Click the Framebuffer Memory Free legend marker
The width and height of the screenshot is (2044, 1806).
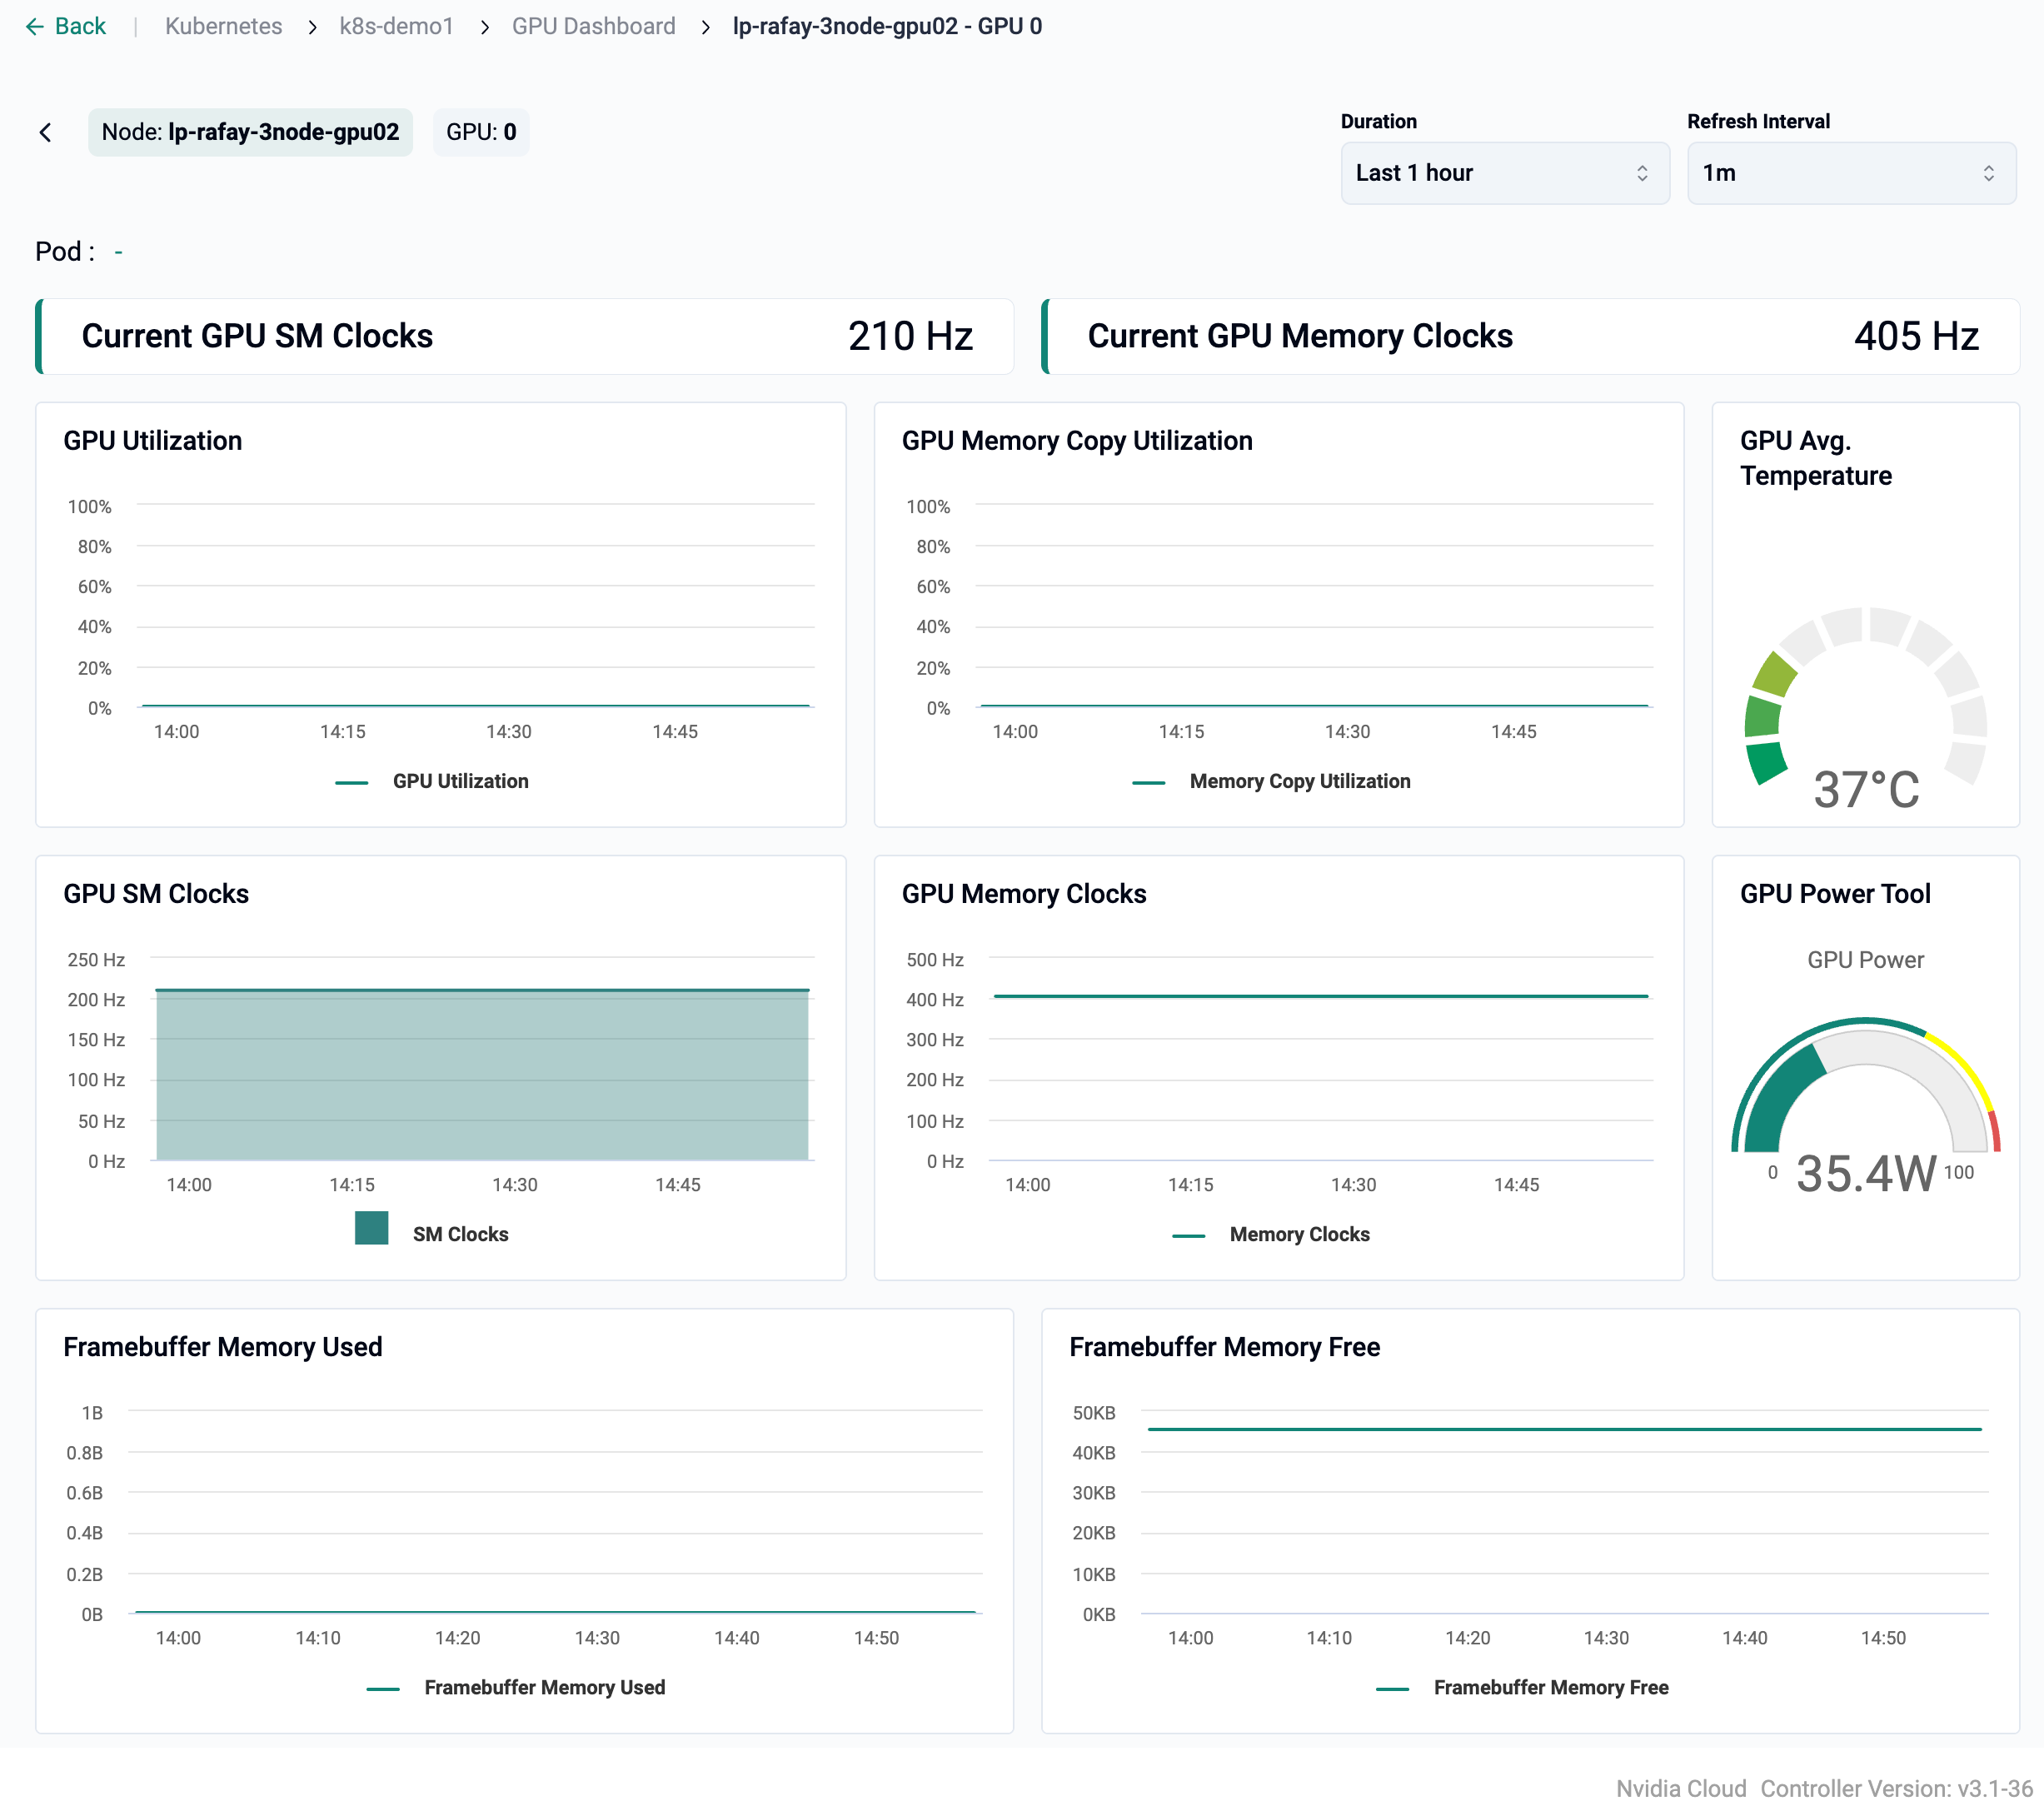point(1393,1687)
